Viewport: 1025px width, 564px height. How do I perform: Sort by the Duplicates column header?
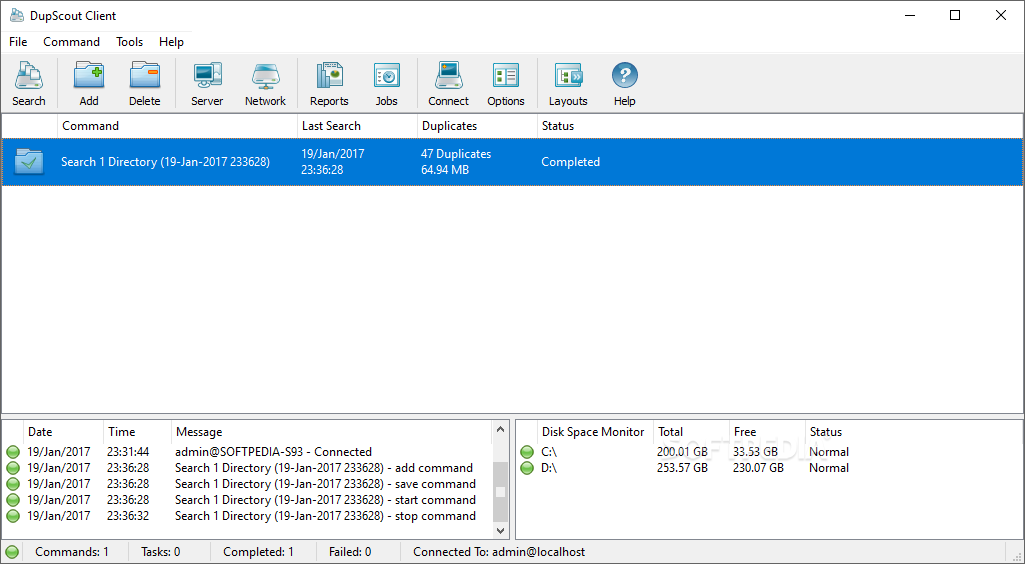click(477, 126)
